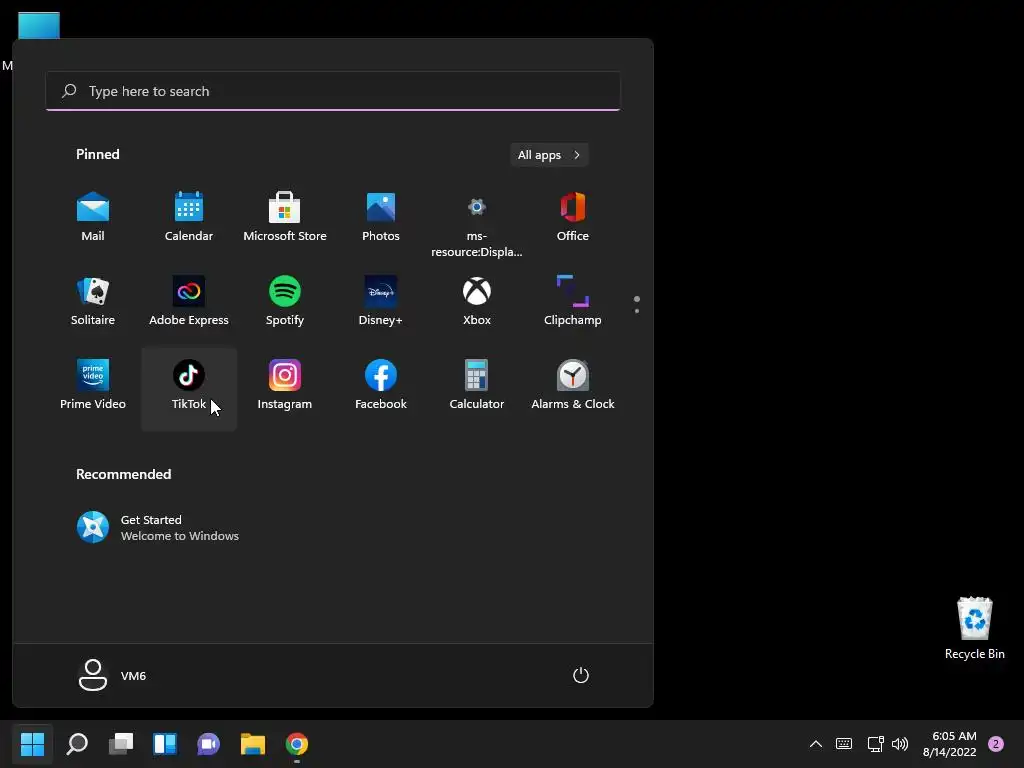Open Adobe Express
This screenshot has width=1024, height=768.
(189, 302)
